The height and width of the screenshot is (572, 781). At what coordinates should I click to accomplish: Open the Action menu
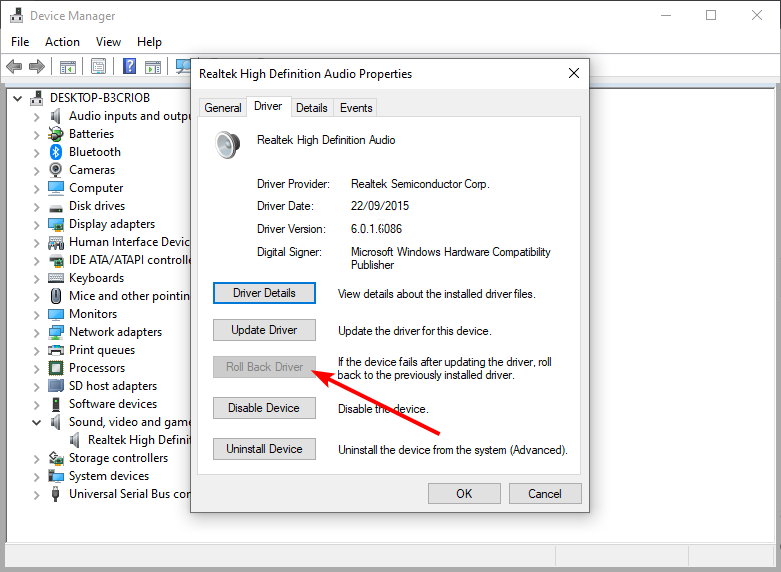tap(62, 42)
